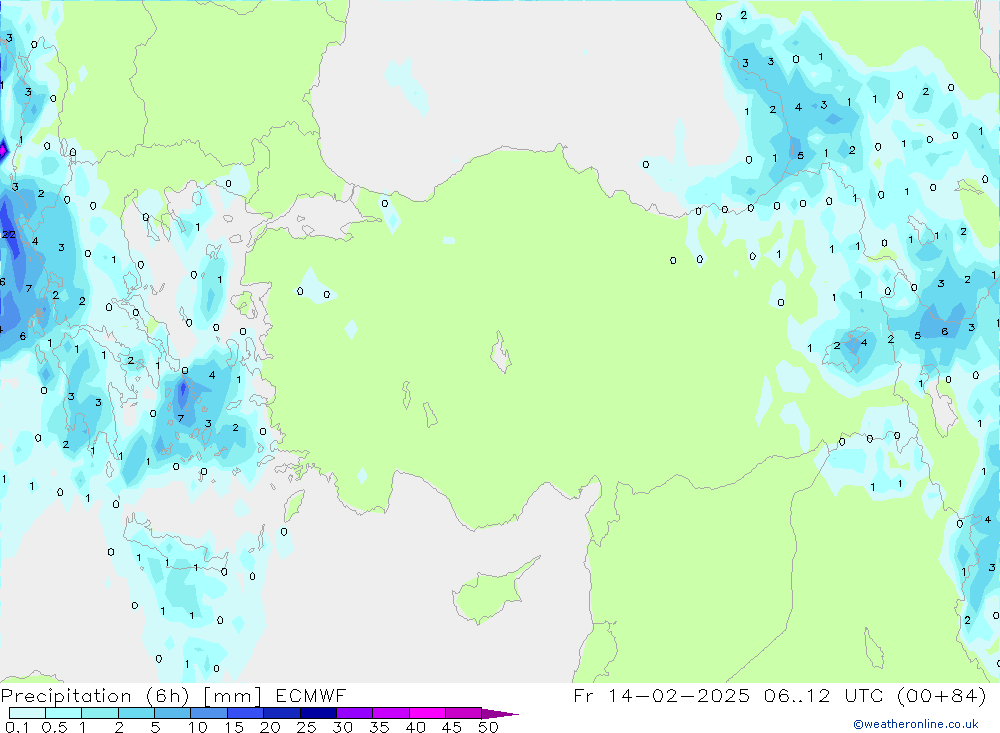Click the '45' legend scale label
Viewport: 1000px width, 733px height.
coord(452,727)
